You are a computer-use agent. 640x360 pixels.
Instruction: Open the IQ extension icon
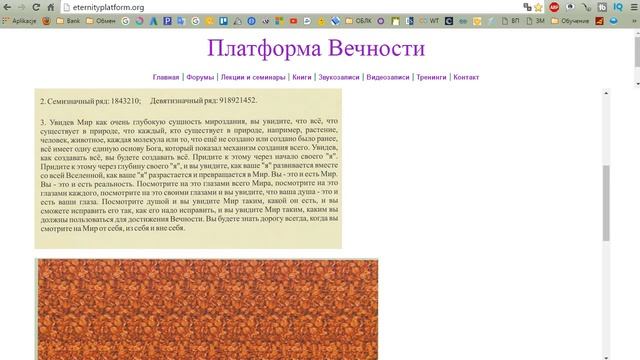(618, 7)
